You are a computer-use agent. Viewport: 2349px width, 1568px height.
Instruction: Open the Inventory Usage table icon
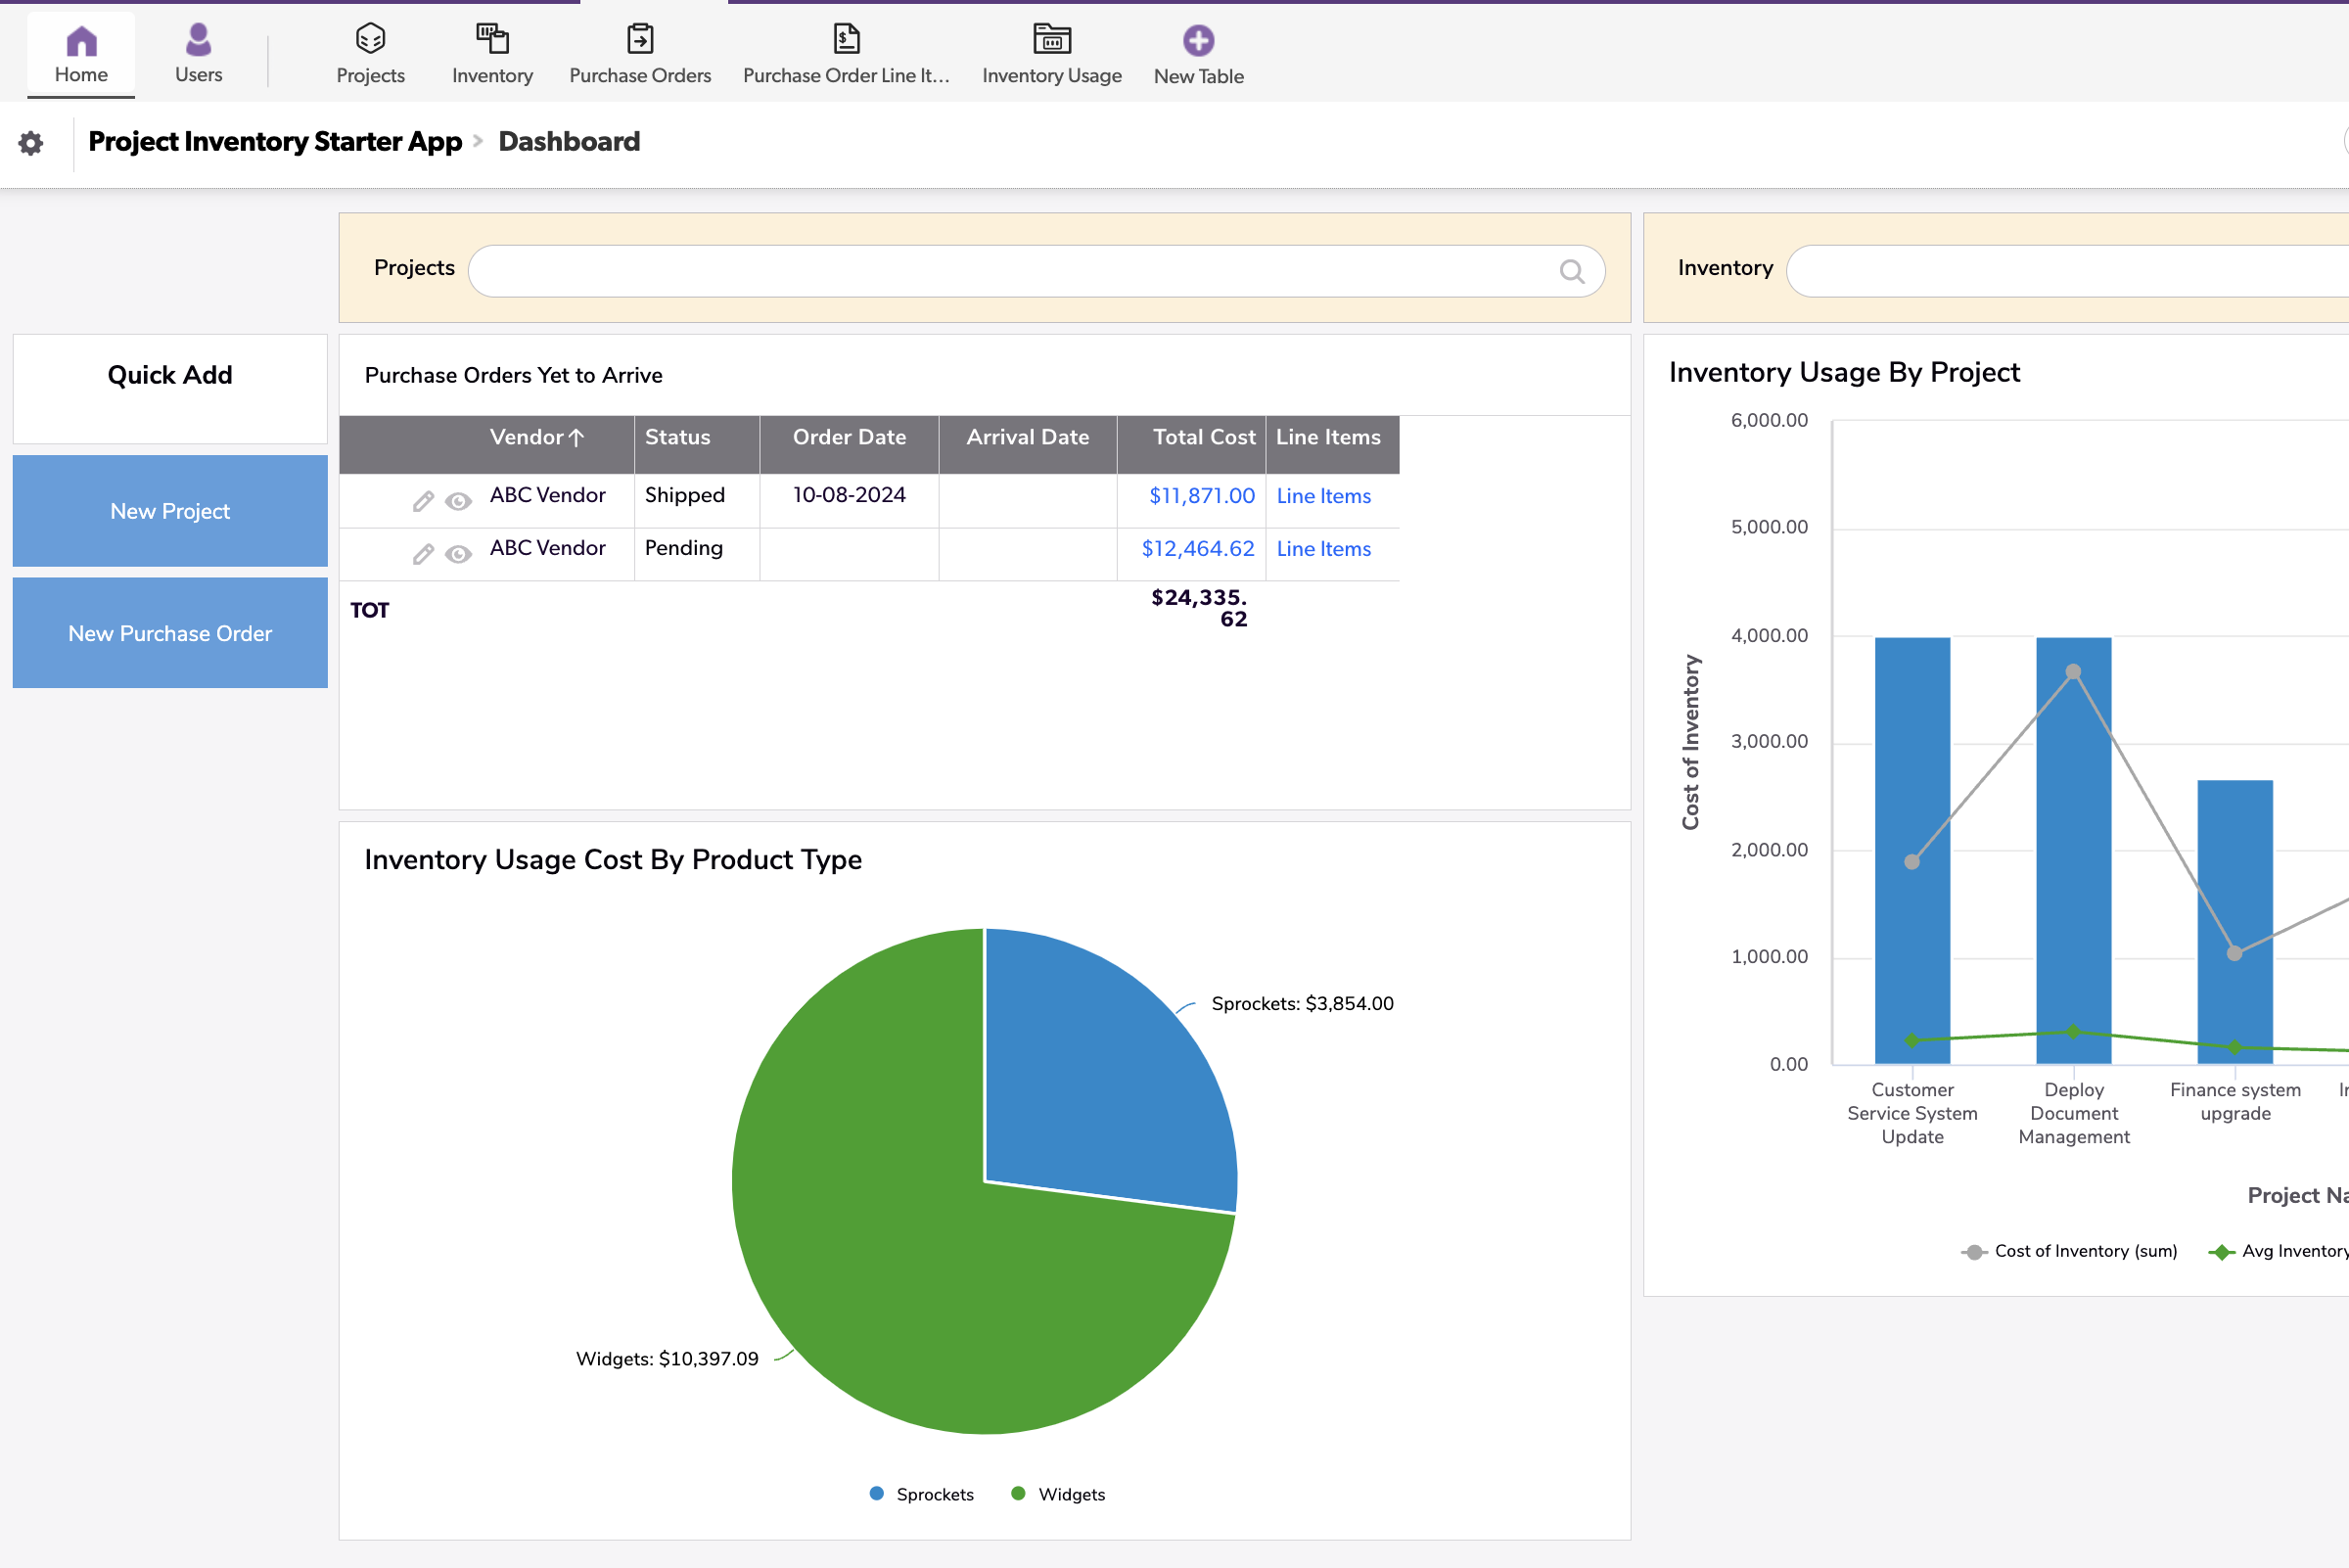pos(1051,52)
